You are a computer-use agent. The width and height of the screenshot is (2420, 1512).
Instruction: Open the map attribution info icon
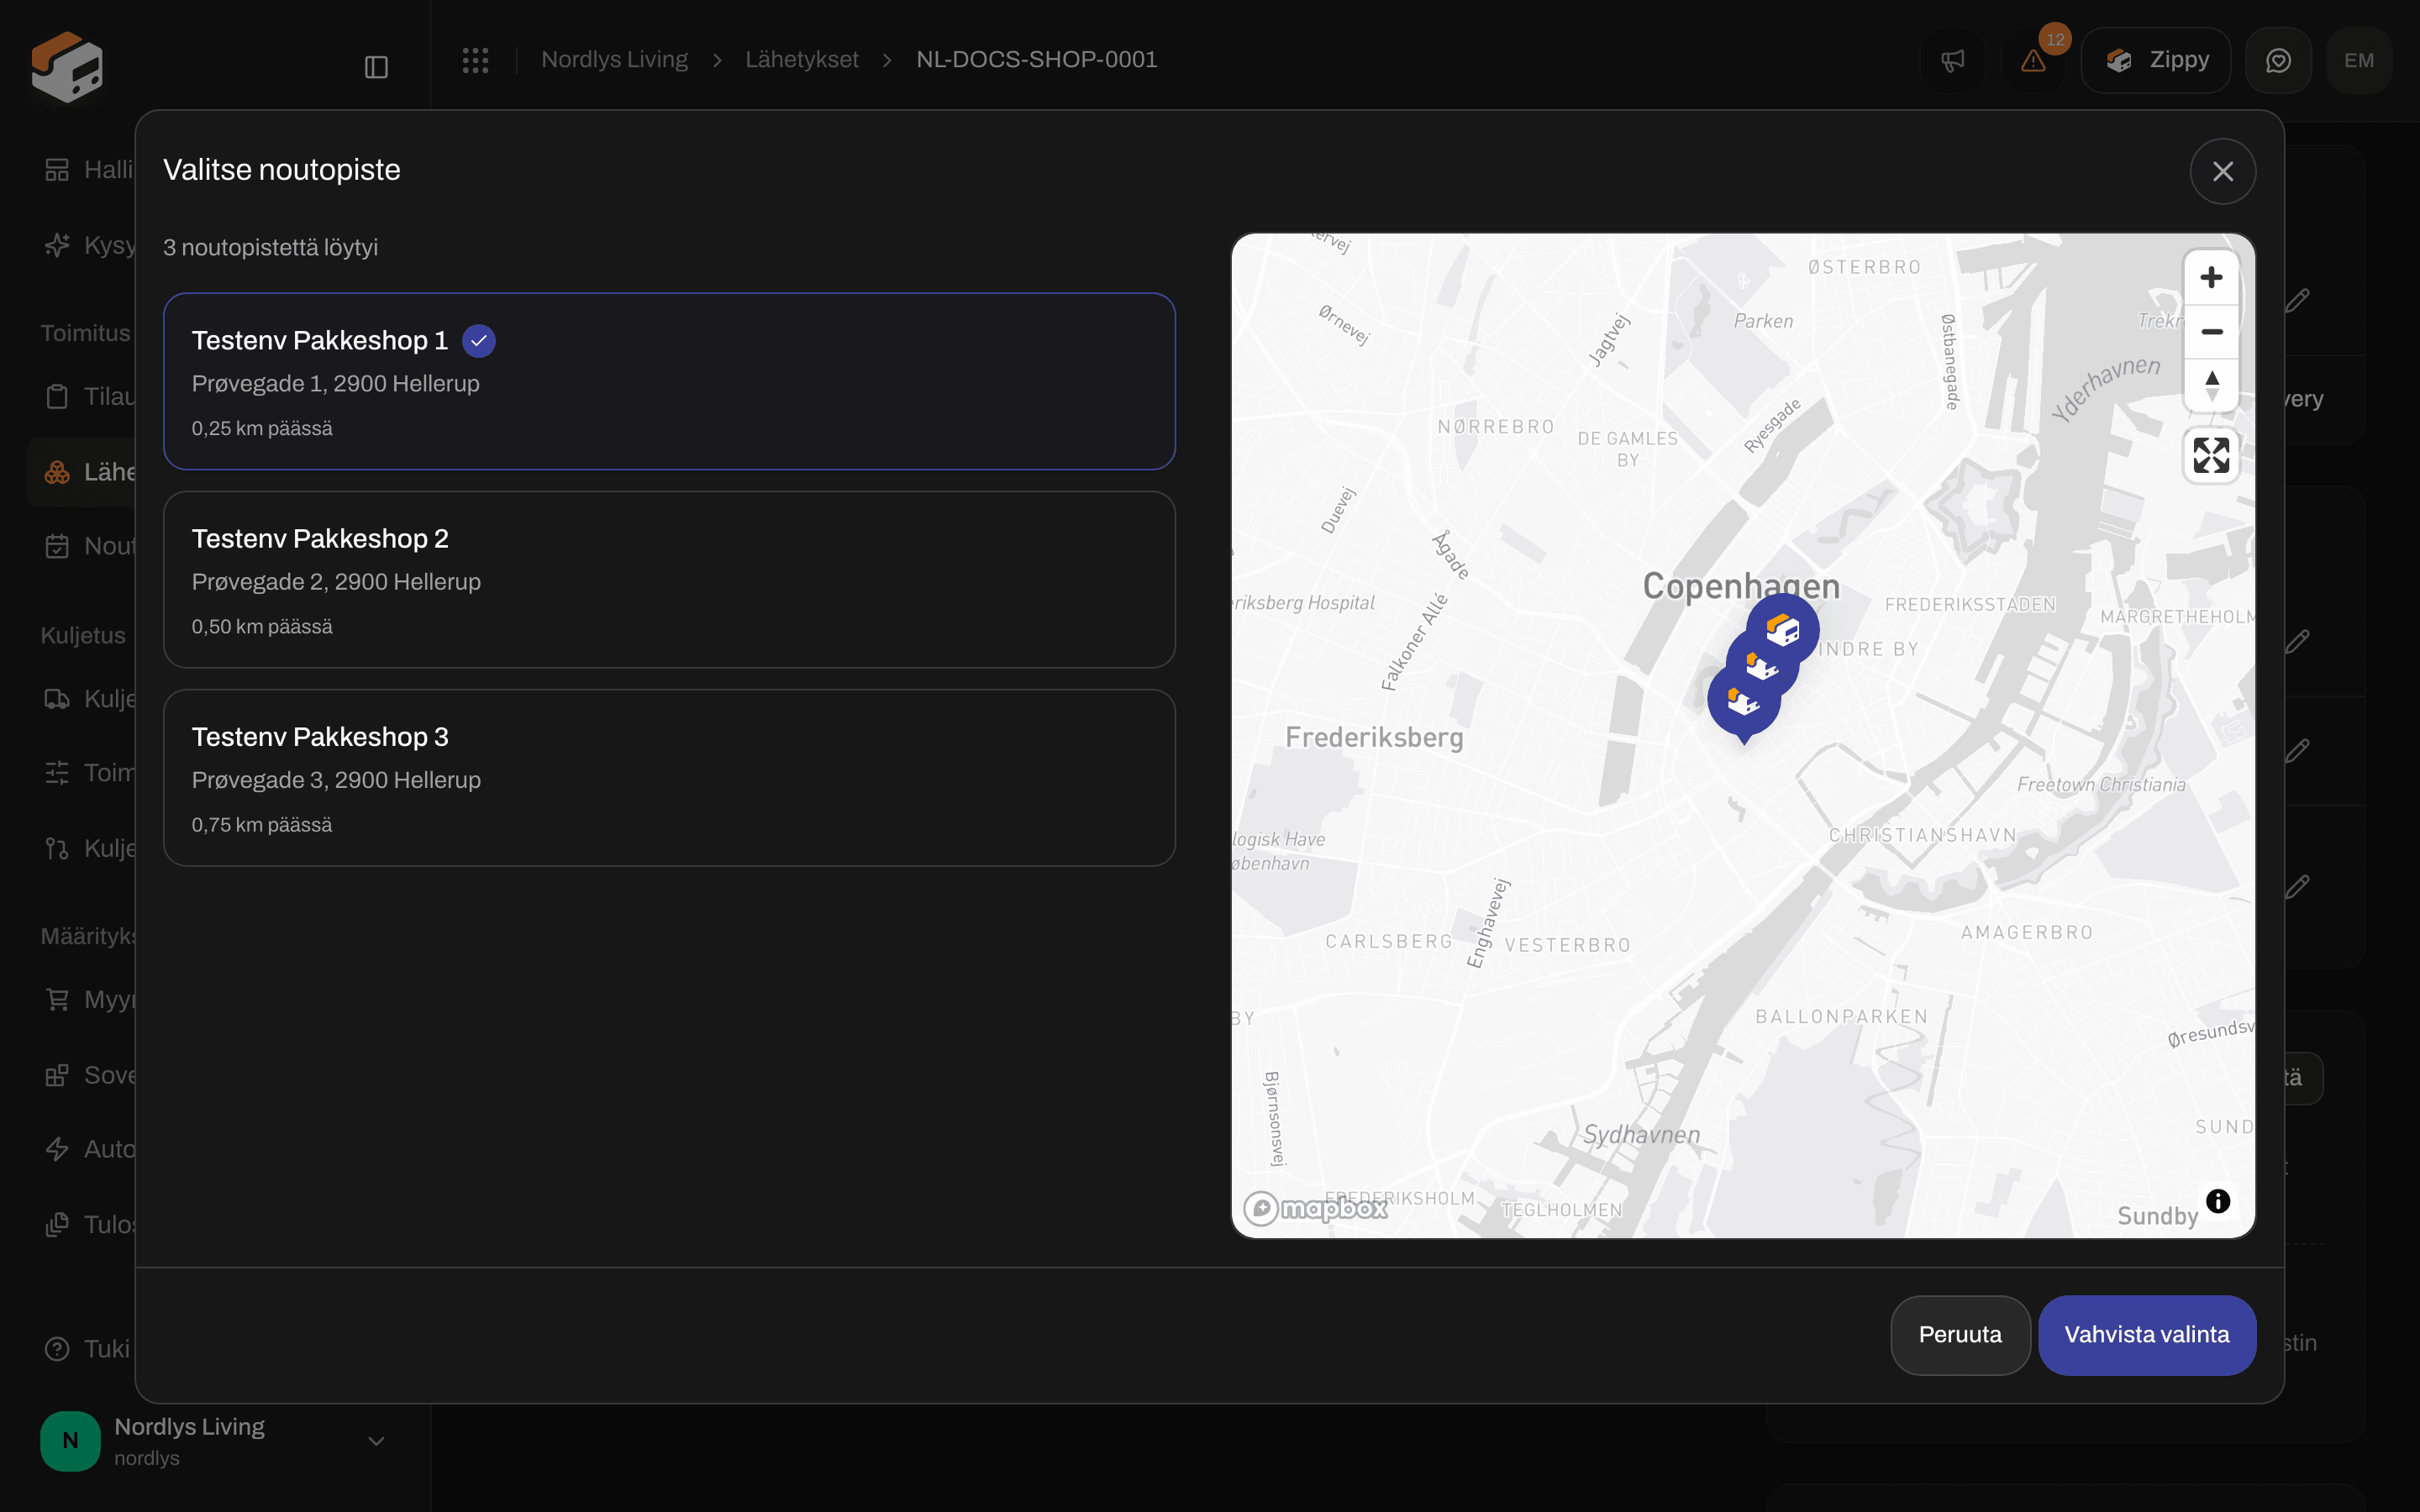tap(2218, 1201)
